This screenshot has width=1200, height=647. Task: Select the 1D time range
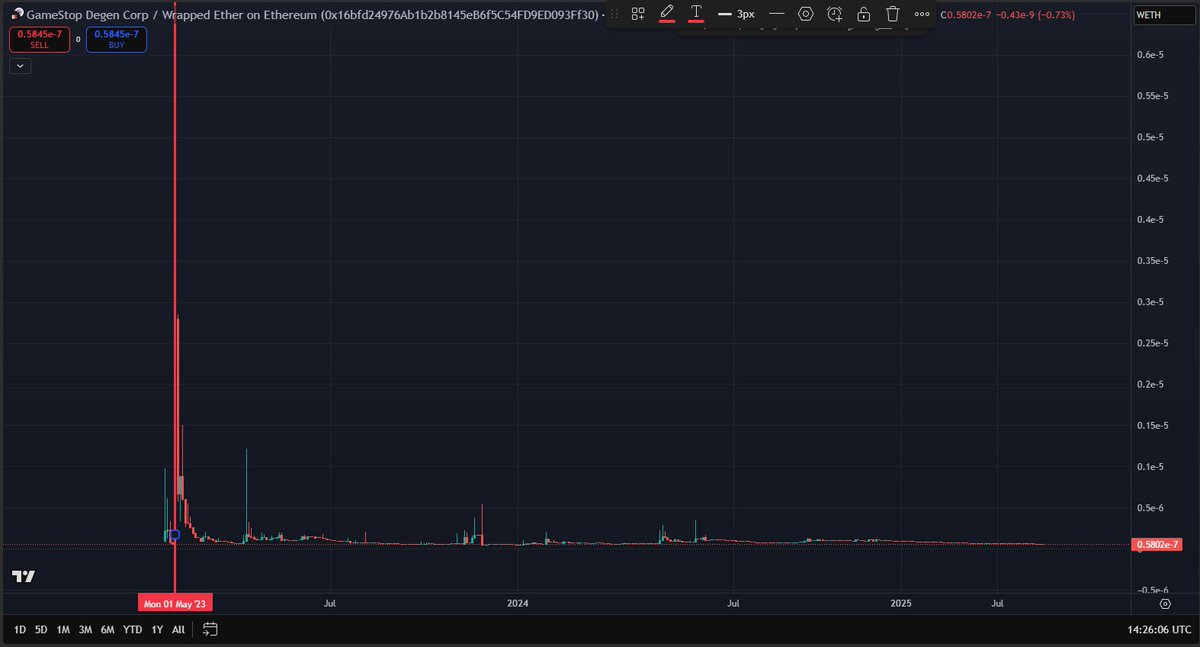(x=20, y=630)
